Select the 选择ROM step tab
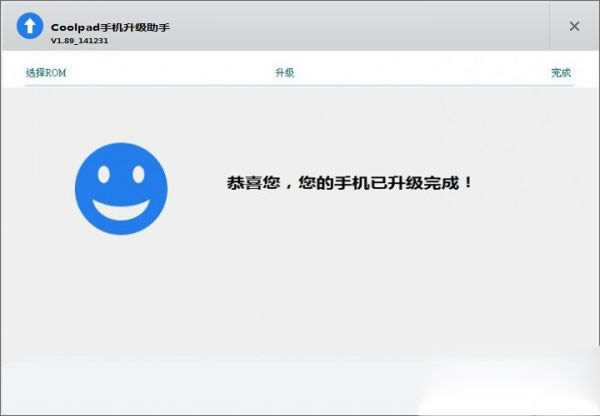Screen dimensions: 600x416 [x=46, y=73]
